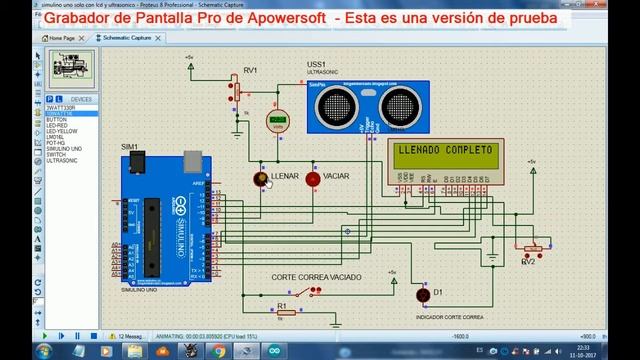Open the 12 Messages warning log

pos(126,336)
